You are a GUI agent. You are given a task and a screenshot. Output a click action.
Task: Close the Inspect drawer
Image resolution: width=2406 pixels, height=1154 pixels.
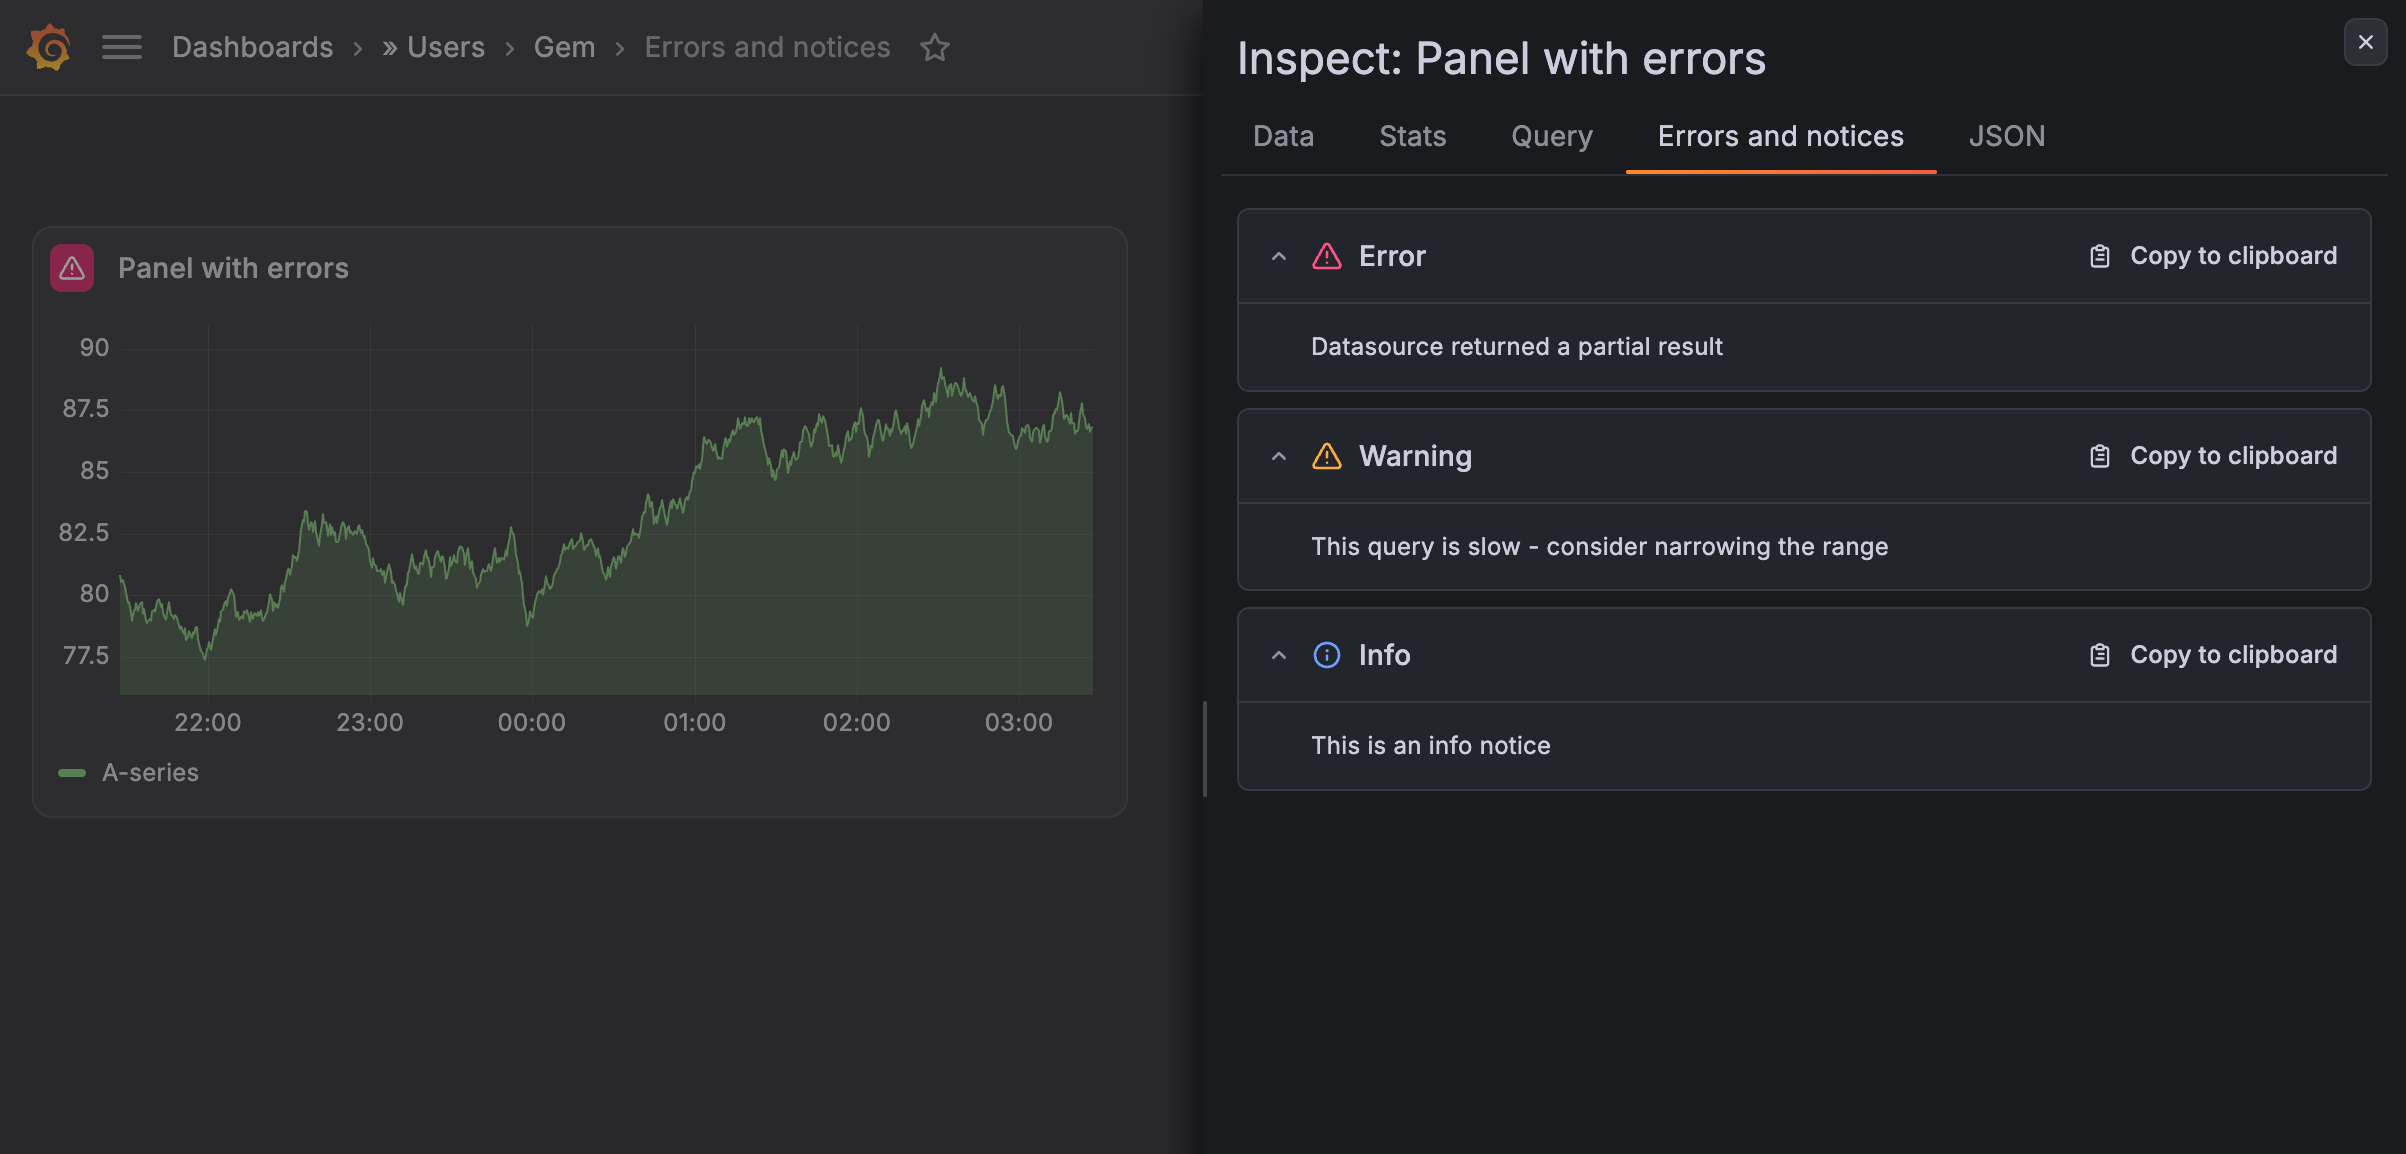[2365, 42]
